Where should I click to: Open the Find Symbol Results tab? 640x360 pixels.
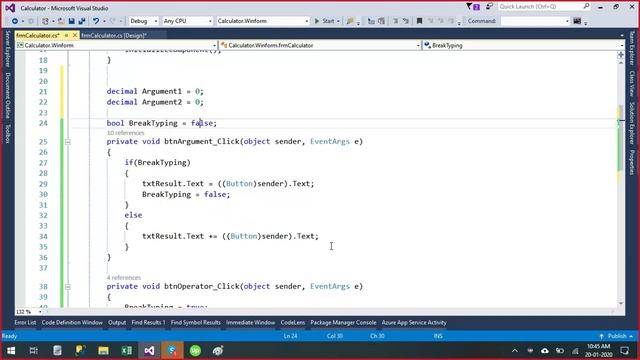pyautogui.click(x=196, y=322)
